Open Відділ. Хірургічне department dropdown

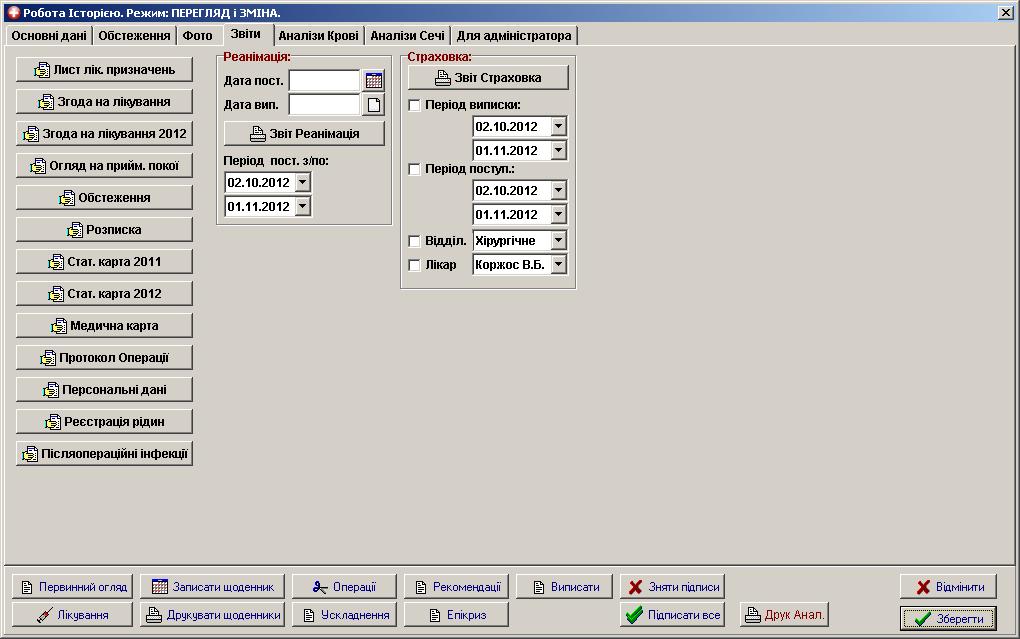click(558, 240)
